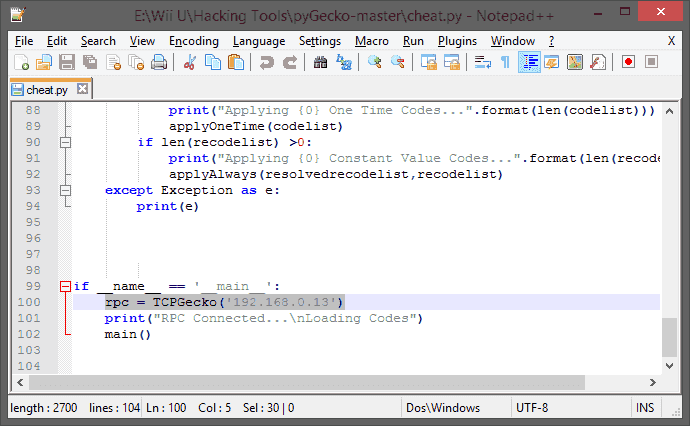Click the Save All toolbar icon

point(90,62)
